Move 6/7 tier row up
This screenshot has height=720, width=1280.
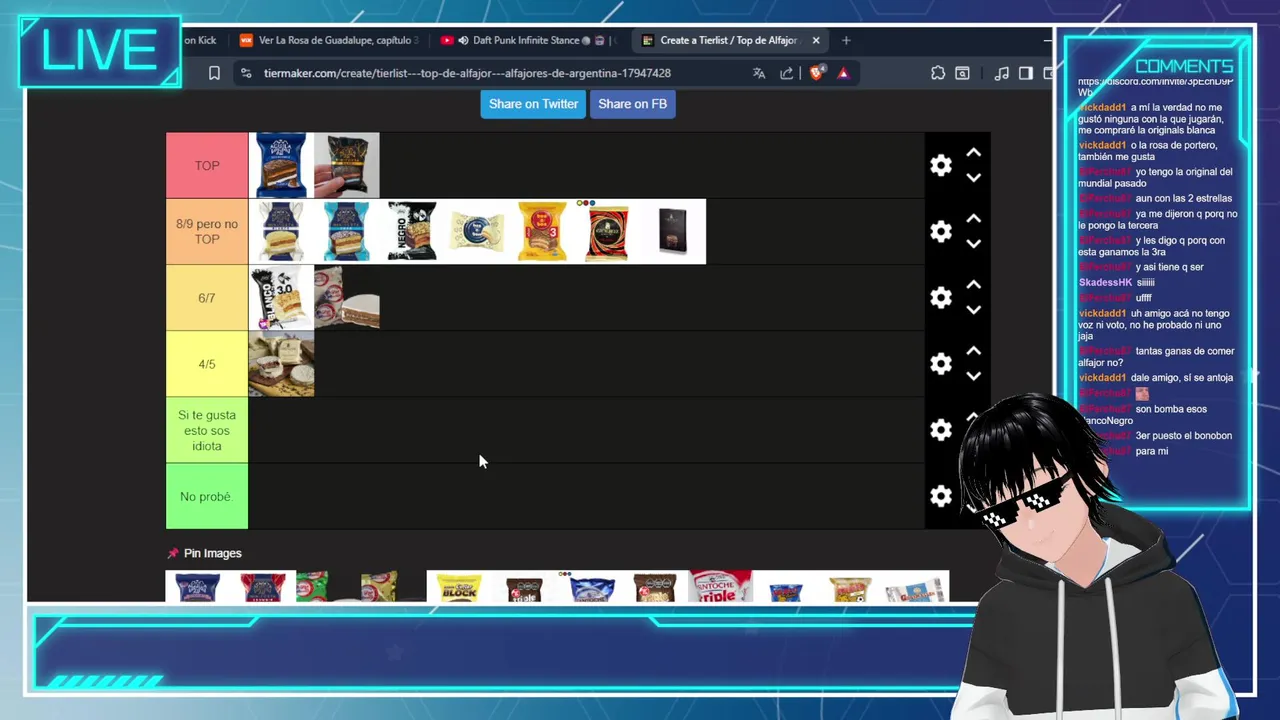(x=973, y=285)
